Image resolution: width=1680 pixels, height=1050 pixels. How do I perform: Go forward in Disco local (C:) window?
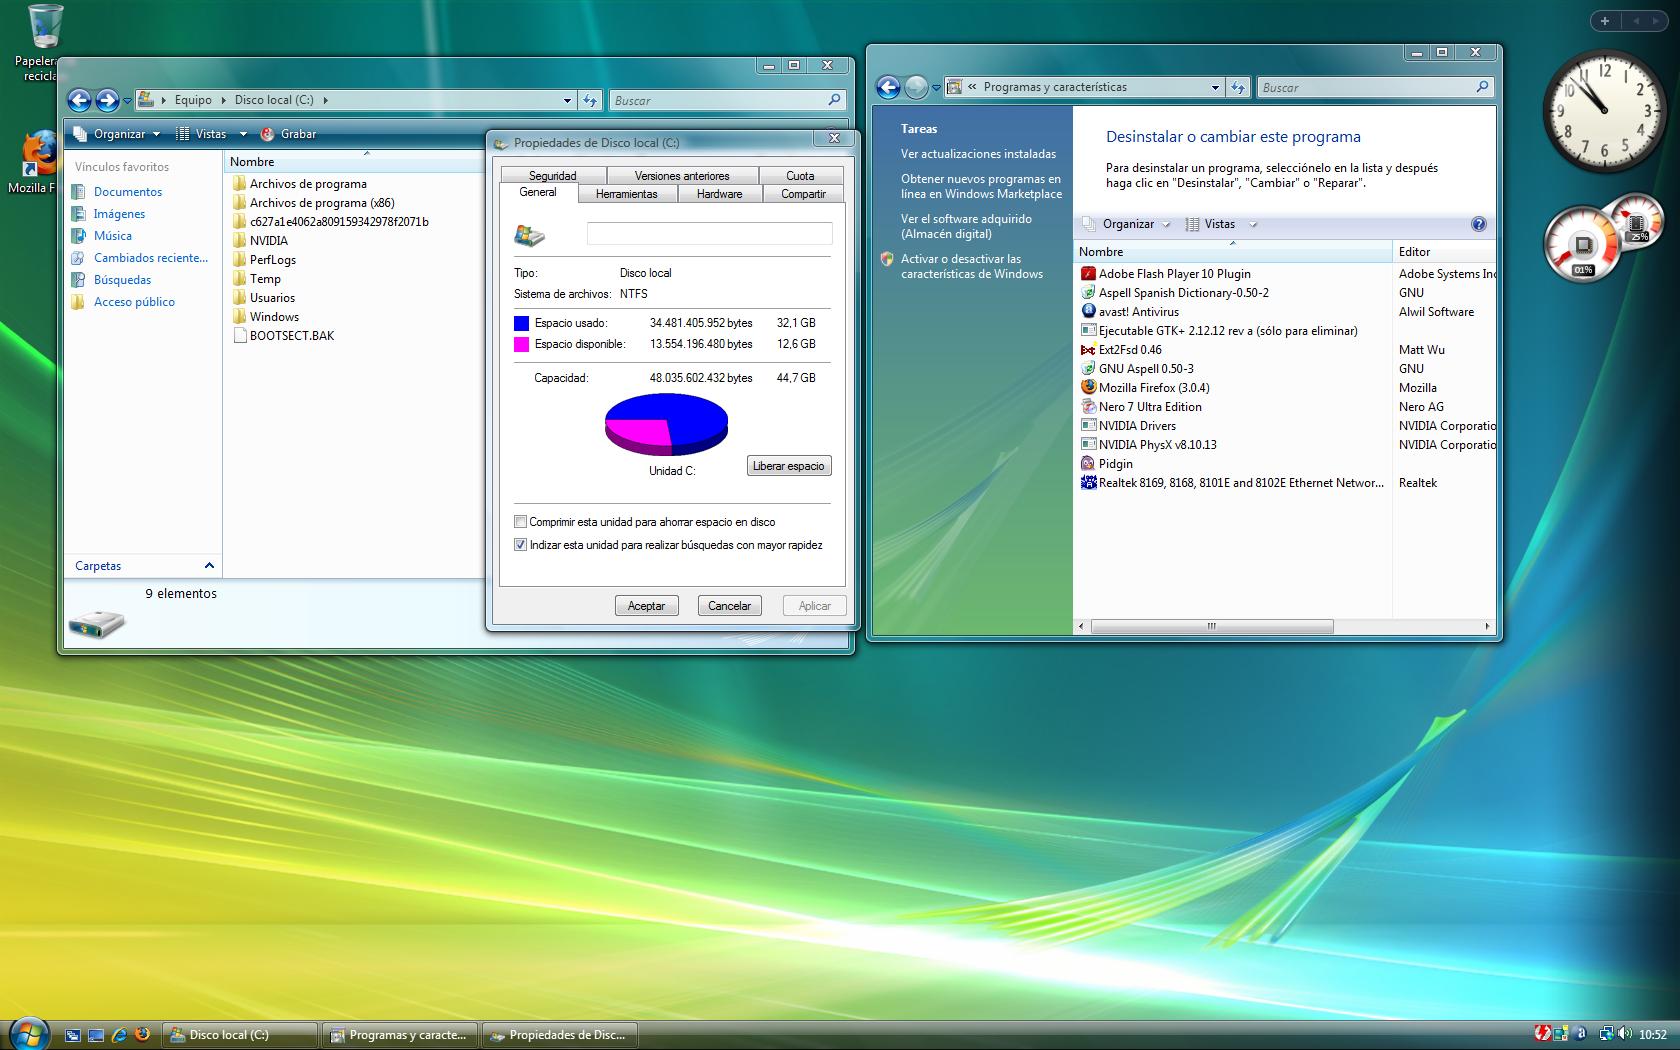tap(107, 100)
